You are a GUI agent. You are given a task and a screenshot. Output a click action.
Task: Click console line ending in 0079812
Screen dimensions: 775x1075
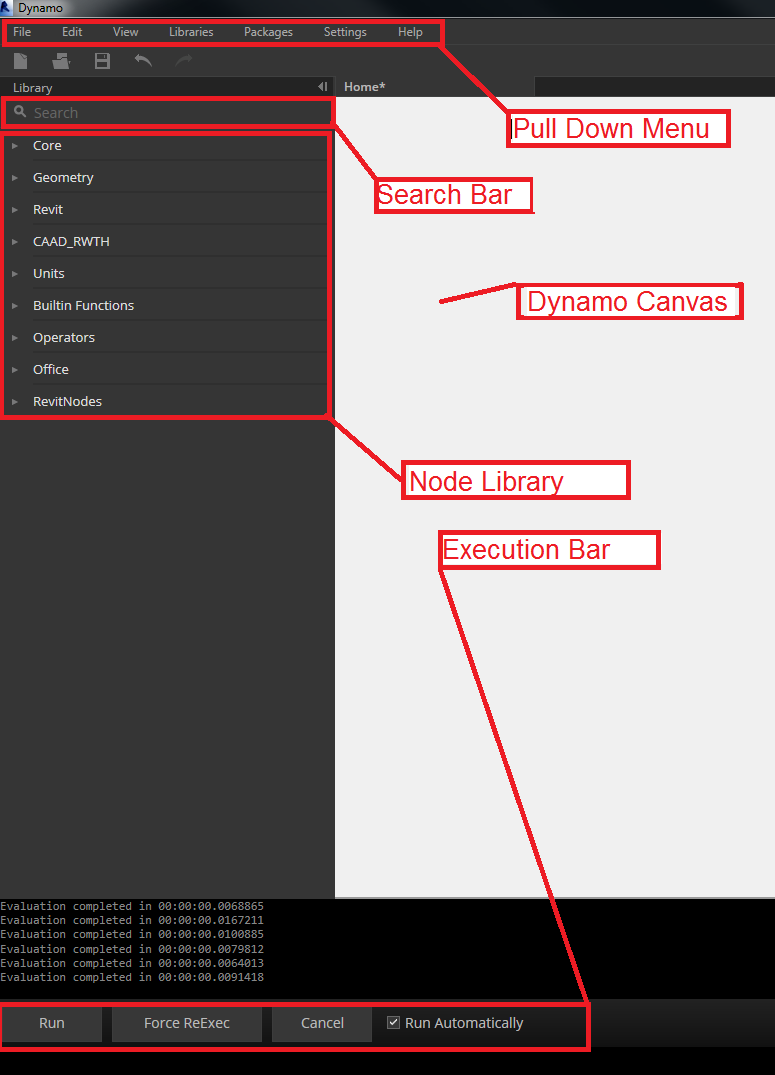(132, 950)
